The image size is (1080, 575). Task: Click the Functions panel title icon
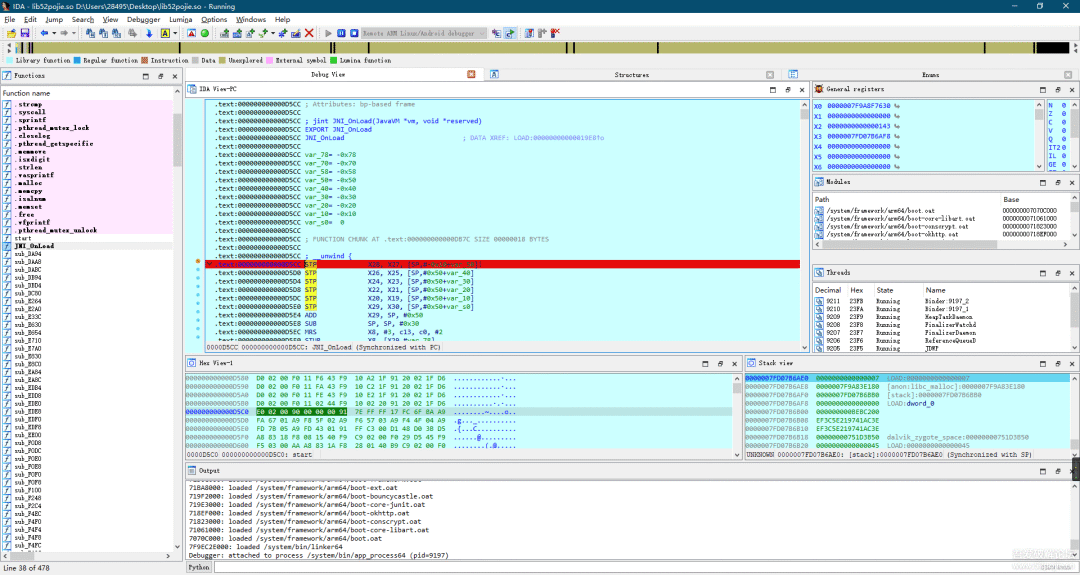pyautogui.click(x=7, y=76)
